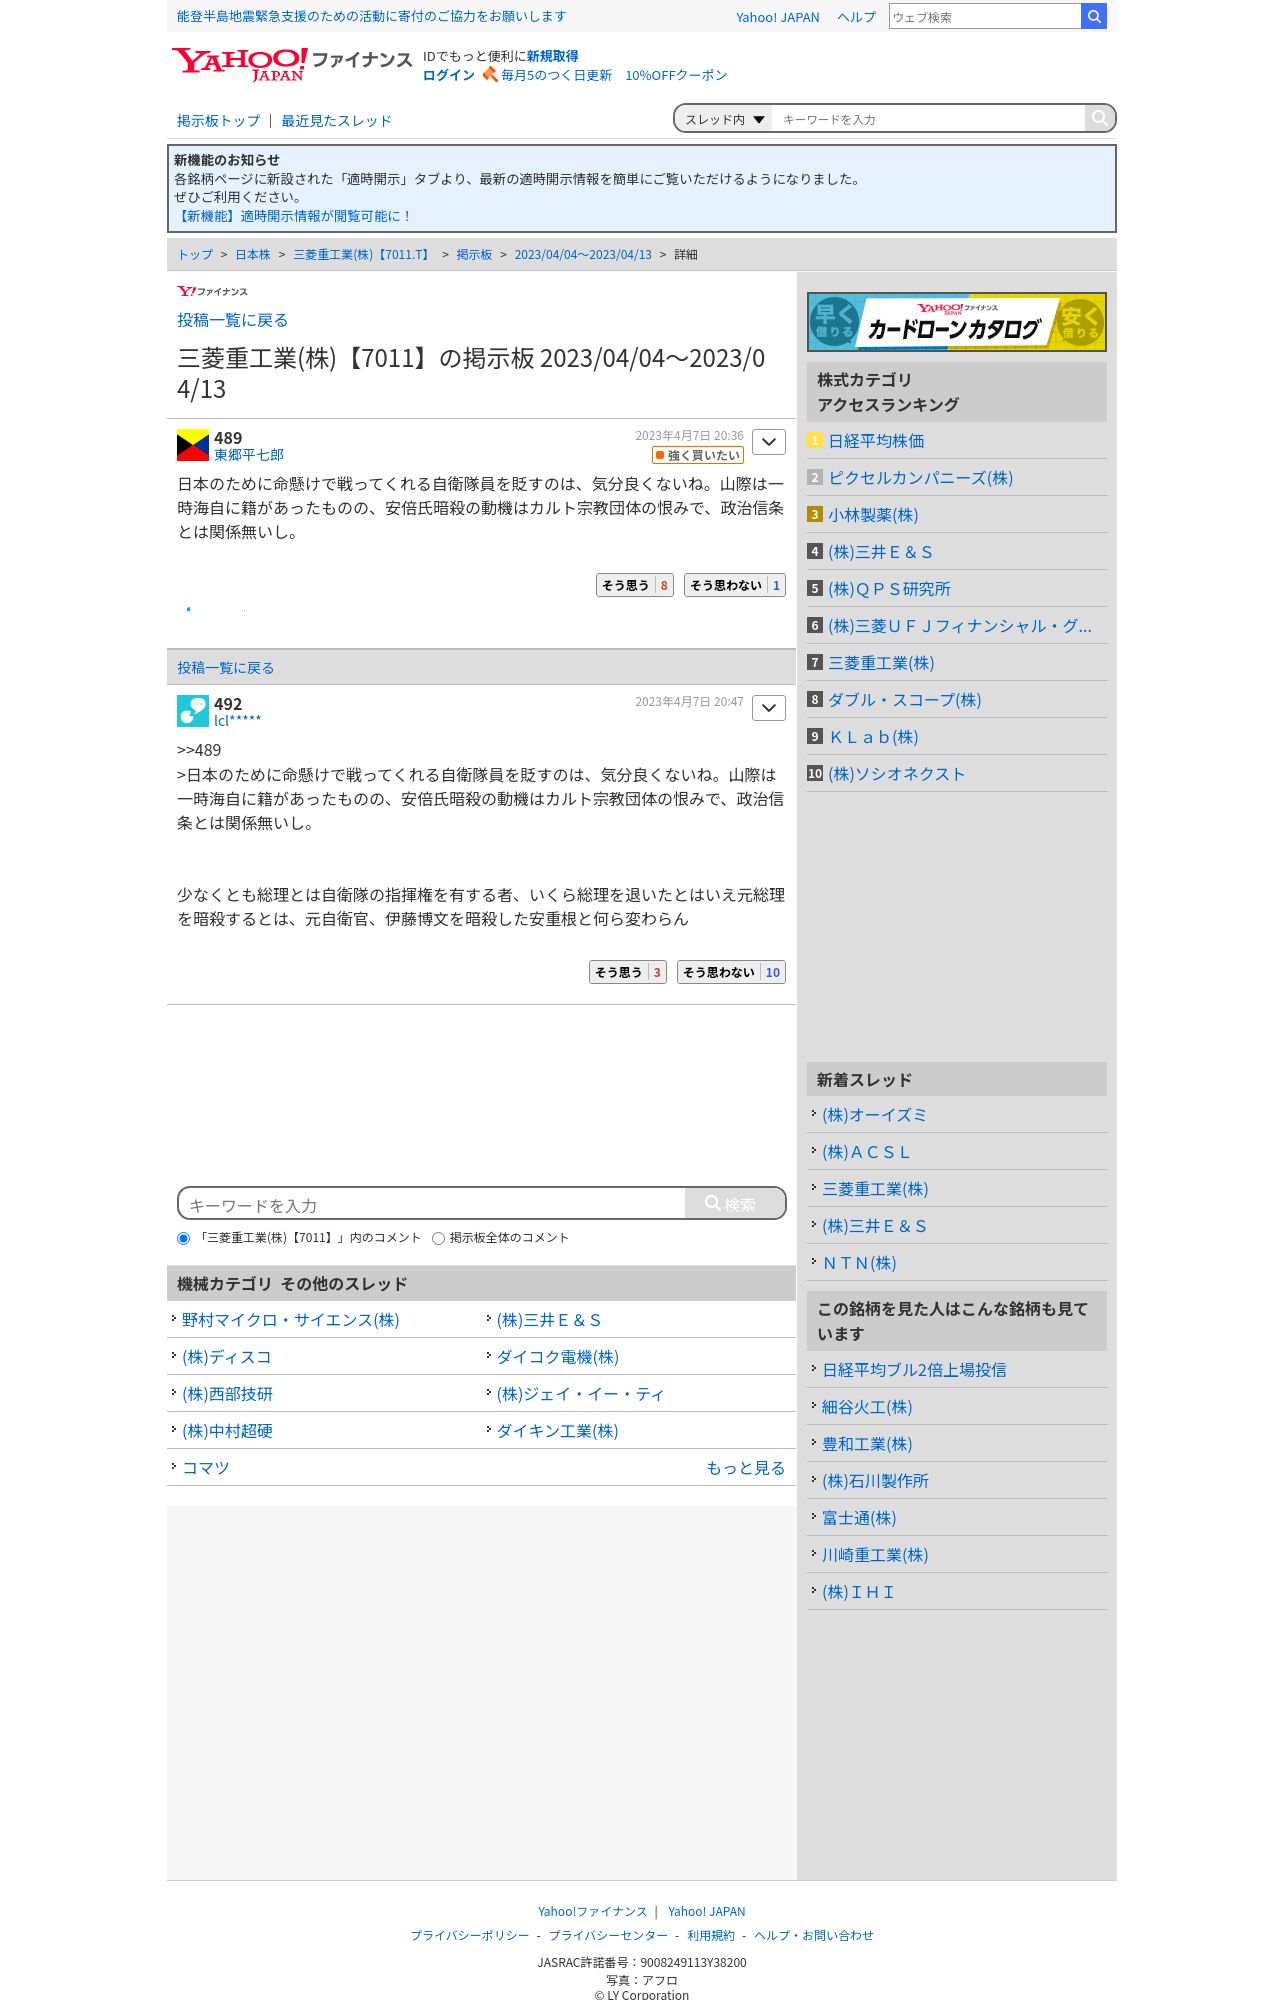Focus the top thread keyword input field

[928, 119]
